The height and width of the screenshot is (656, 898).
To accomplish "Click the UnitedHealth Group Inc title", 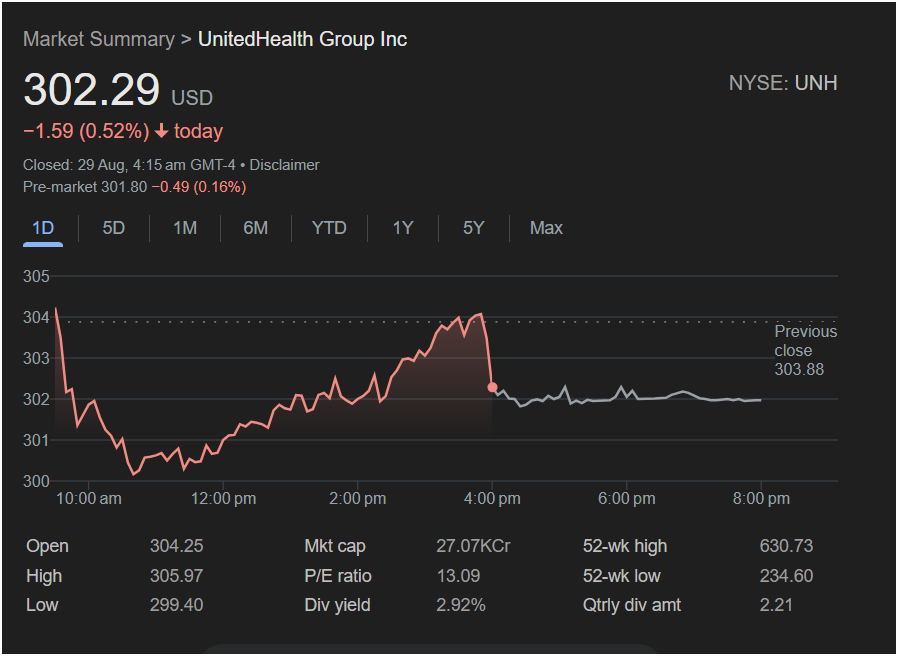I will coord(302,39).
